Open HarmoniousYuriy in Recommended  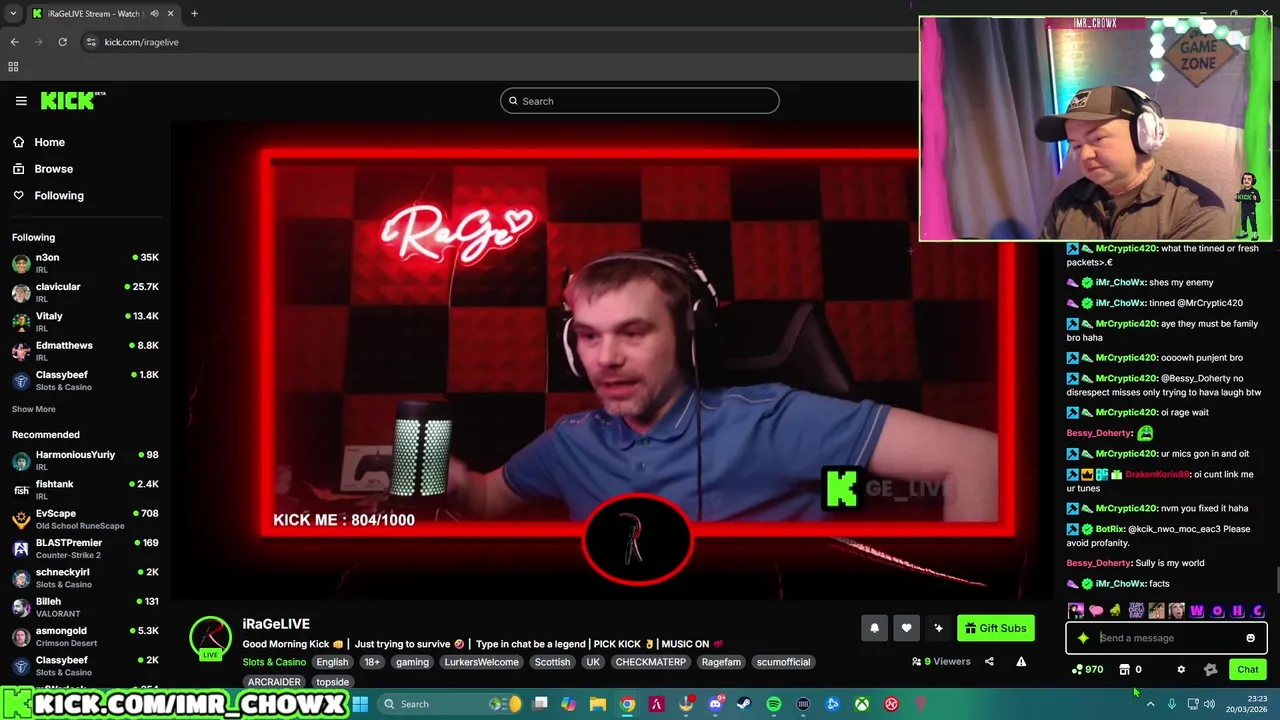pyautogui.click(x=85, y=460)
